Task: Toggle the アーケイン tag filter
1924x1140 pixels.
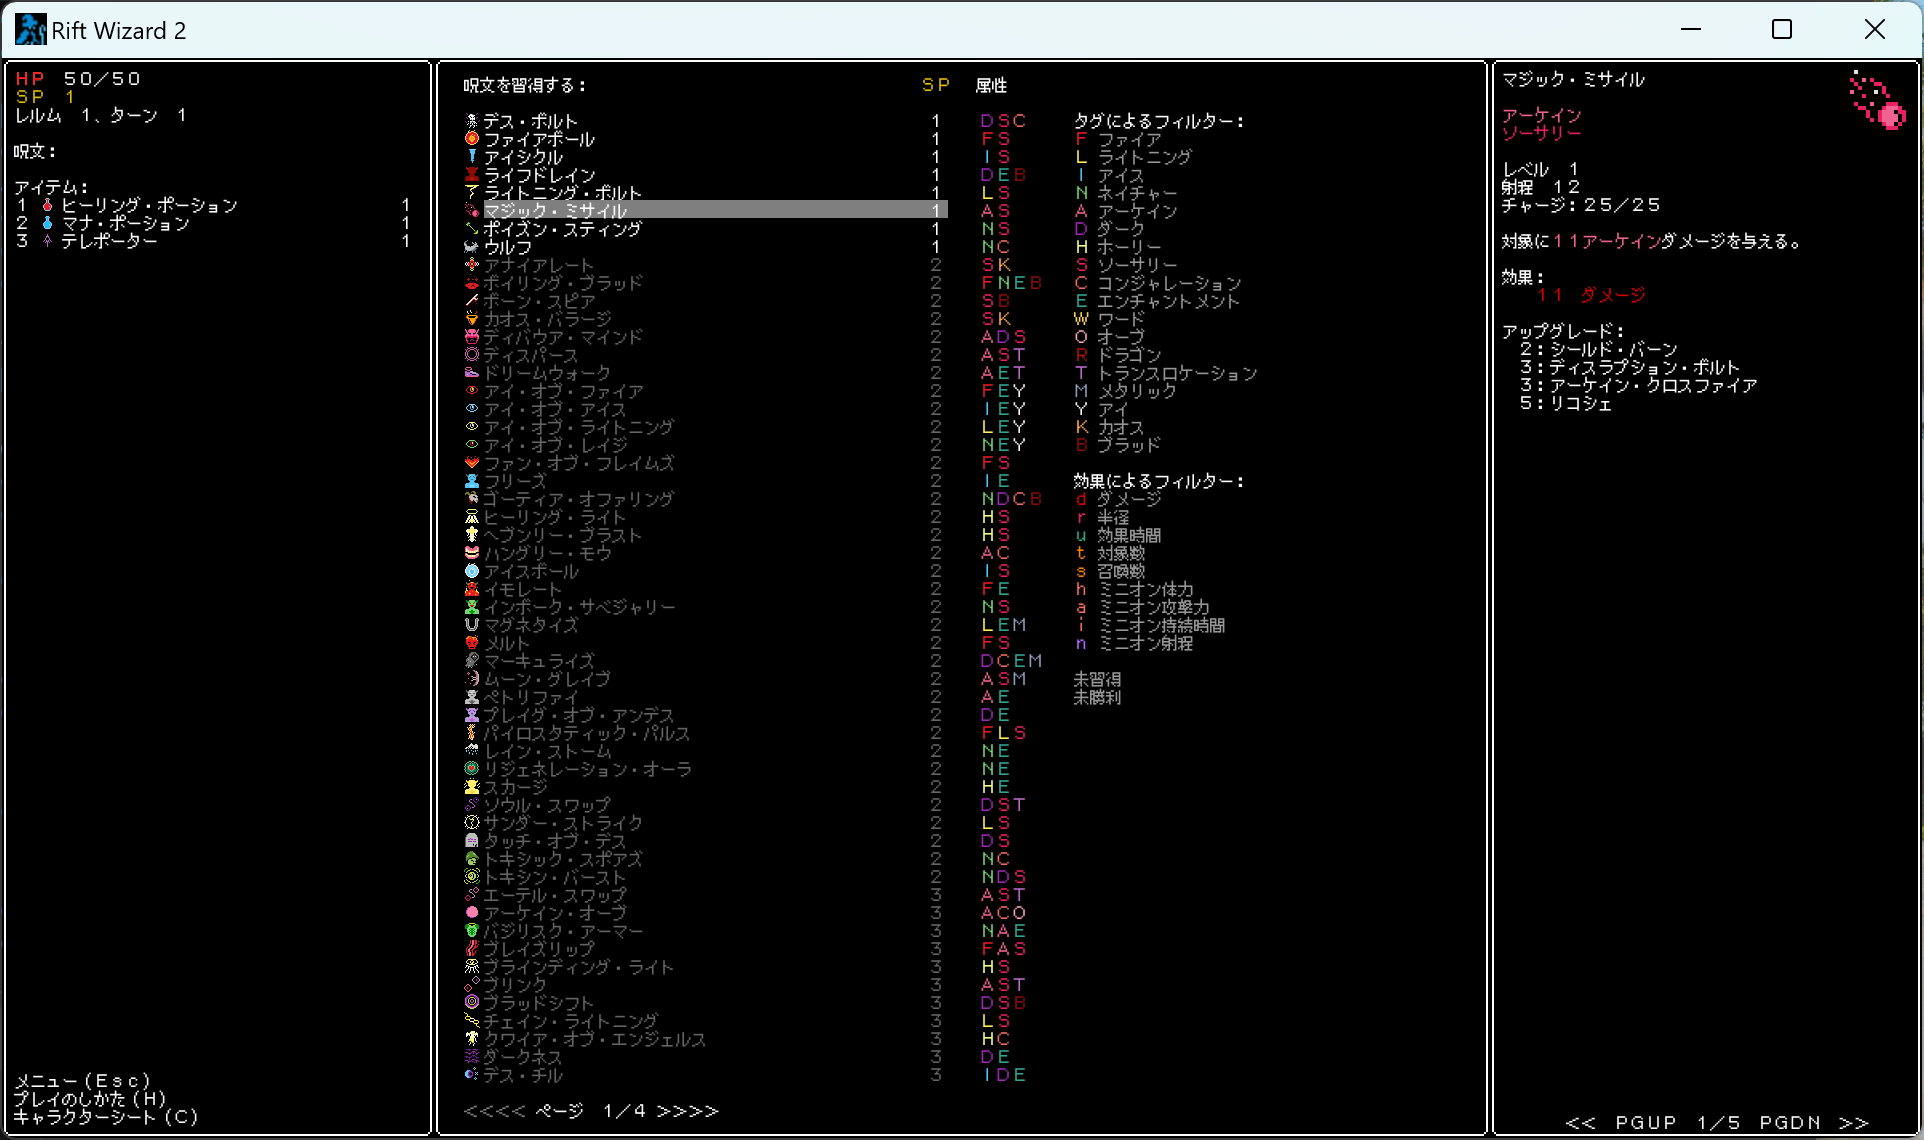Action: (x=1137, y=211)
